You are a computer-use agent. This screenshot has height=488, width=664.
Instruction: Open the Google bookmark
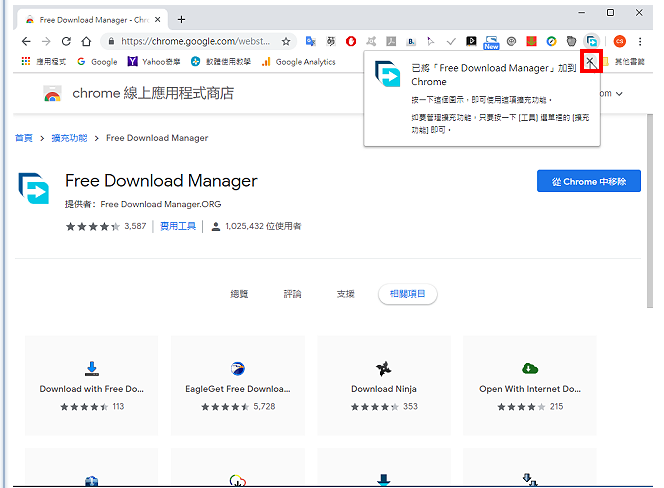pos(97,62)
